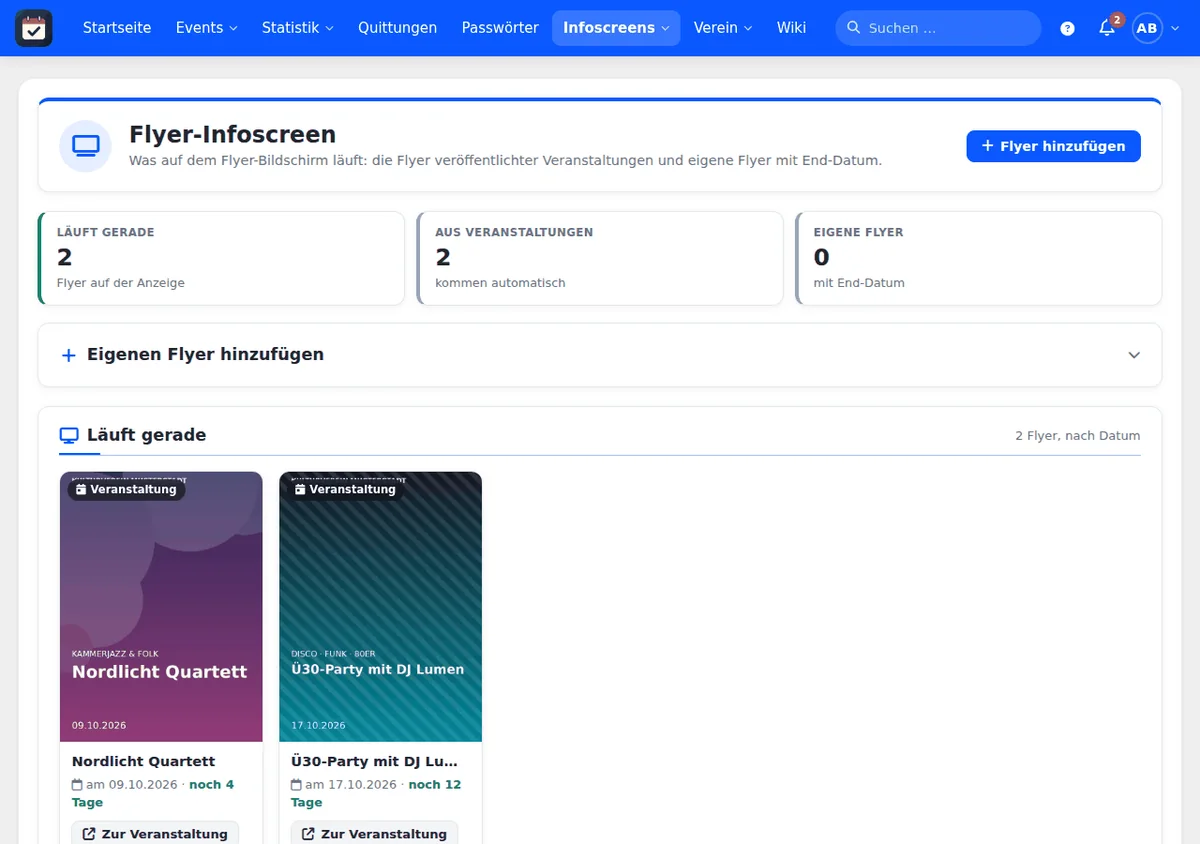Screen dimensions: 1200x844
Task: Open the Ü30-Party mit DJ Lumen flyer thumbnail
Action: click(380, 607)
